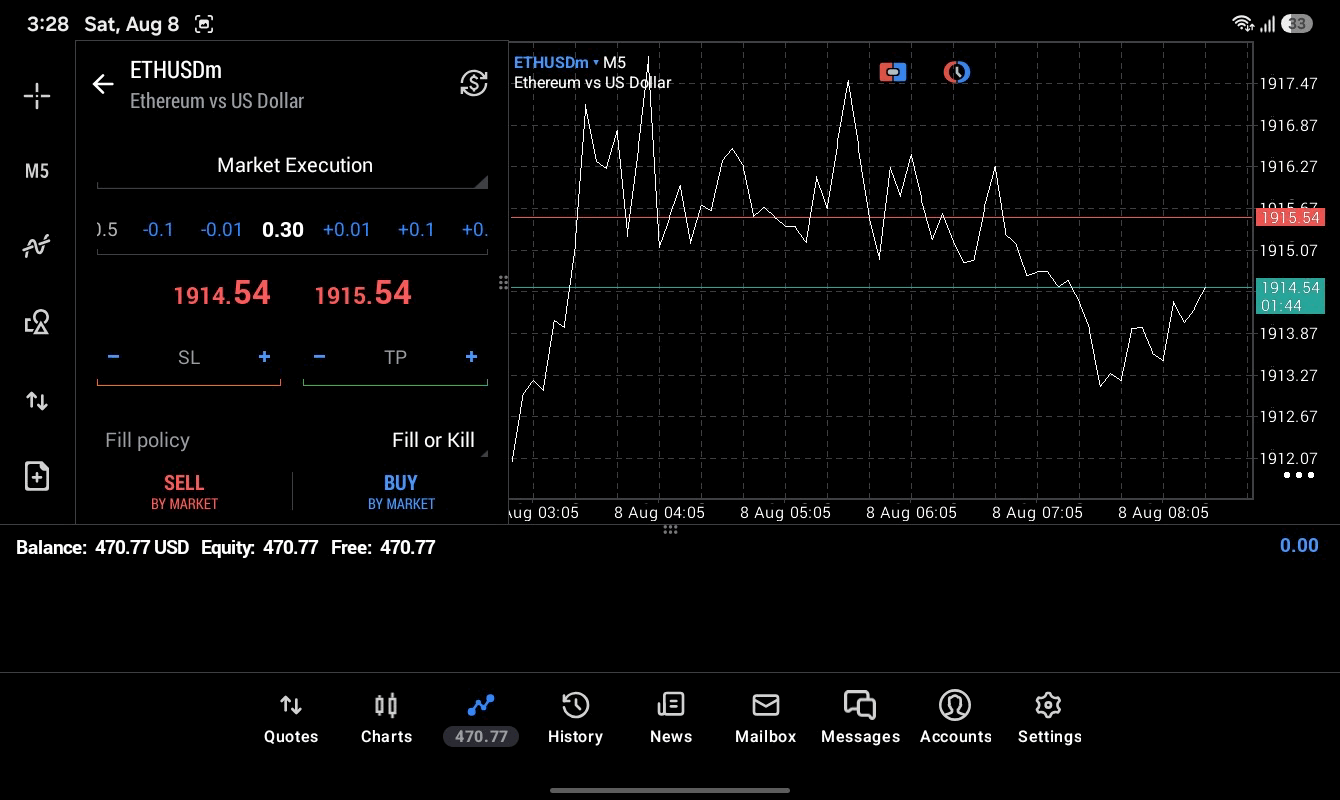Image resolution: width=1340 pixels, height=800 pixels.
Task: Open the indicators icon in left sidebar
Action: click(x=37, y=246)
